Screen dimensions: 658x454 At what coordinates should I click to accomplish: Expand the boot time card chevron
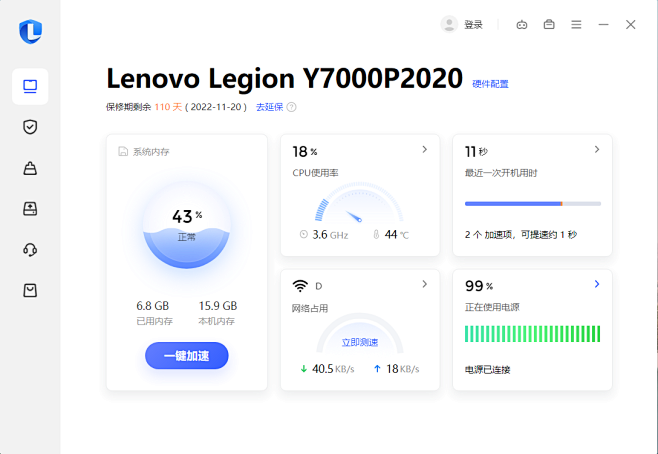click(x=597, y=149)
